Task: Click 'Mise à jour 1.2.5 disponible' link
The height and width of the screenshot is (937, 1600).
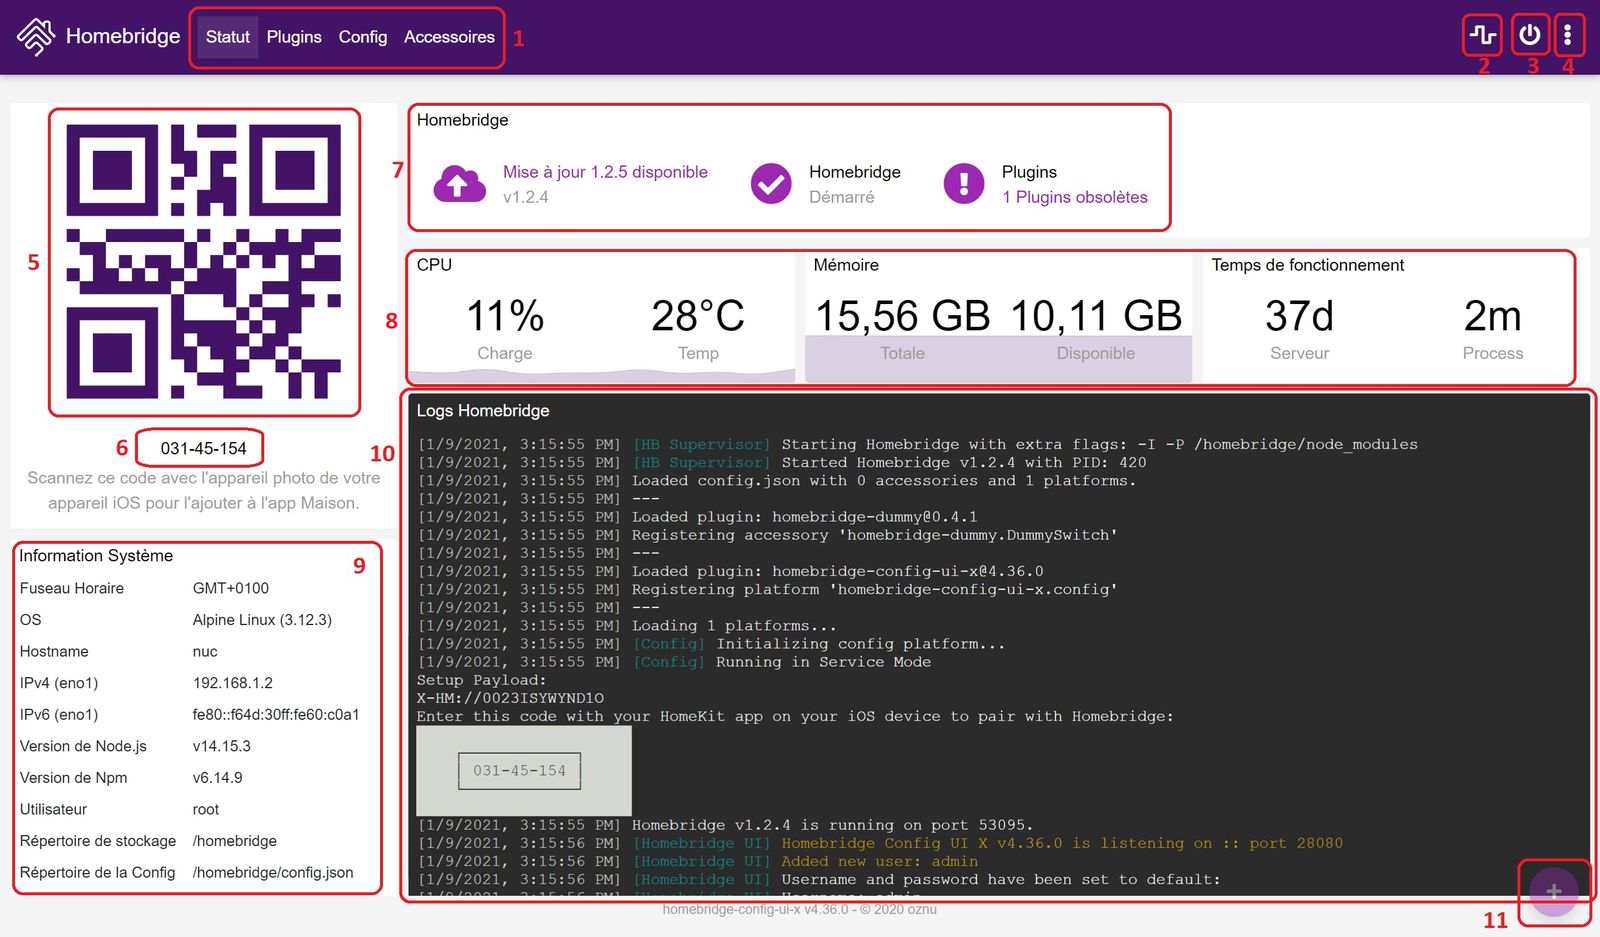Action: [x=605, y=172]
